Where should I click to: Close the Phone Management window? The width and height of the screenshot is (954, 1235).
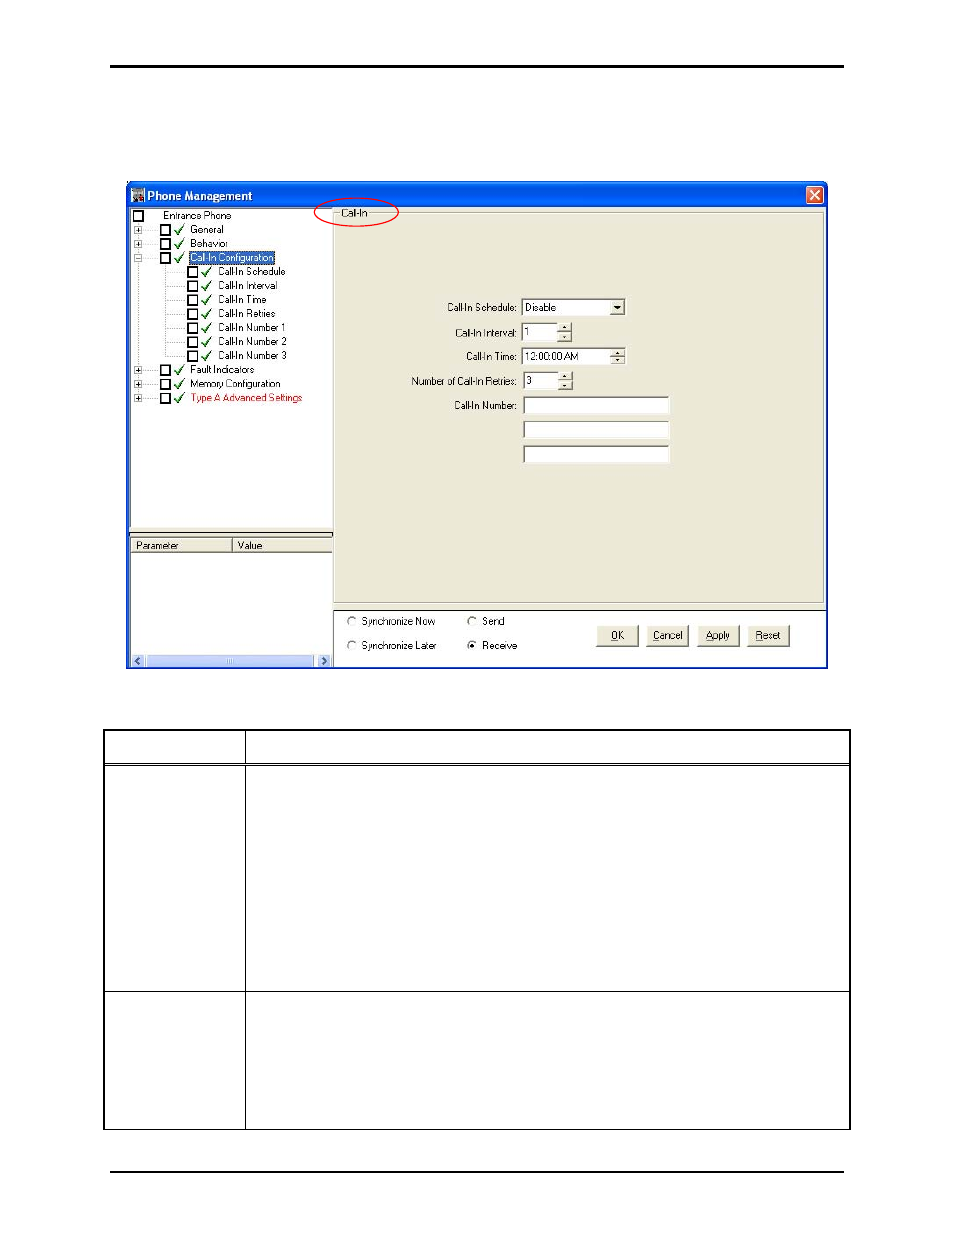[815, 195]
